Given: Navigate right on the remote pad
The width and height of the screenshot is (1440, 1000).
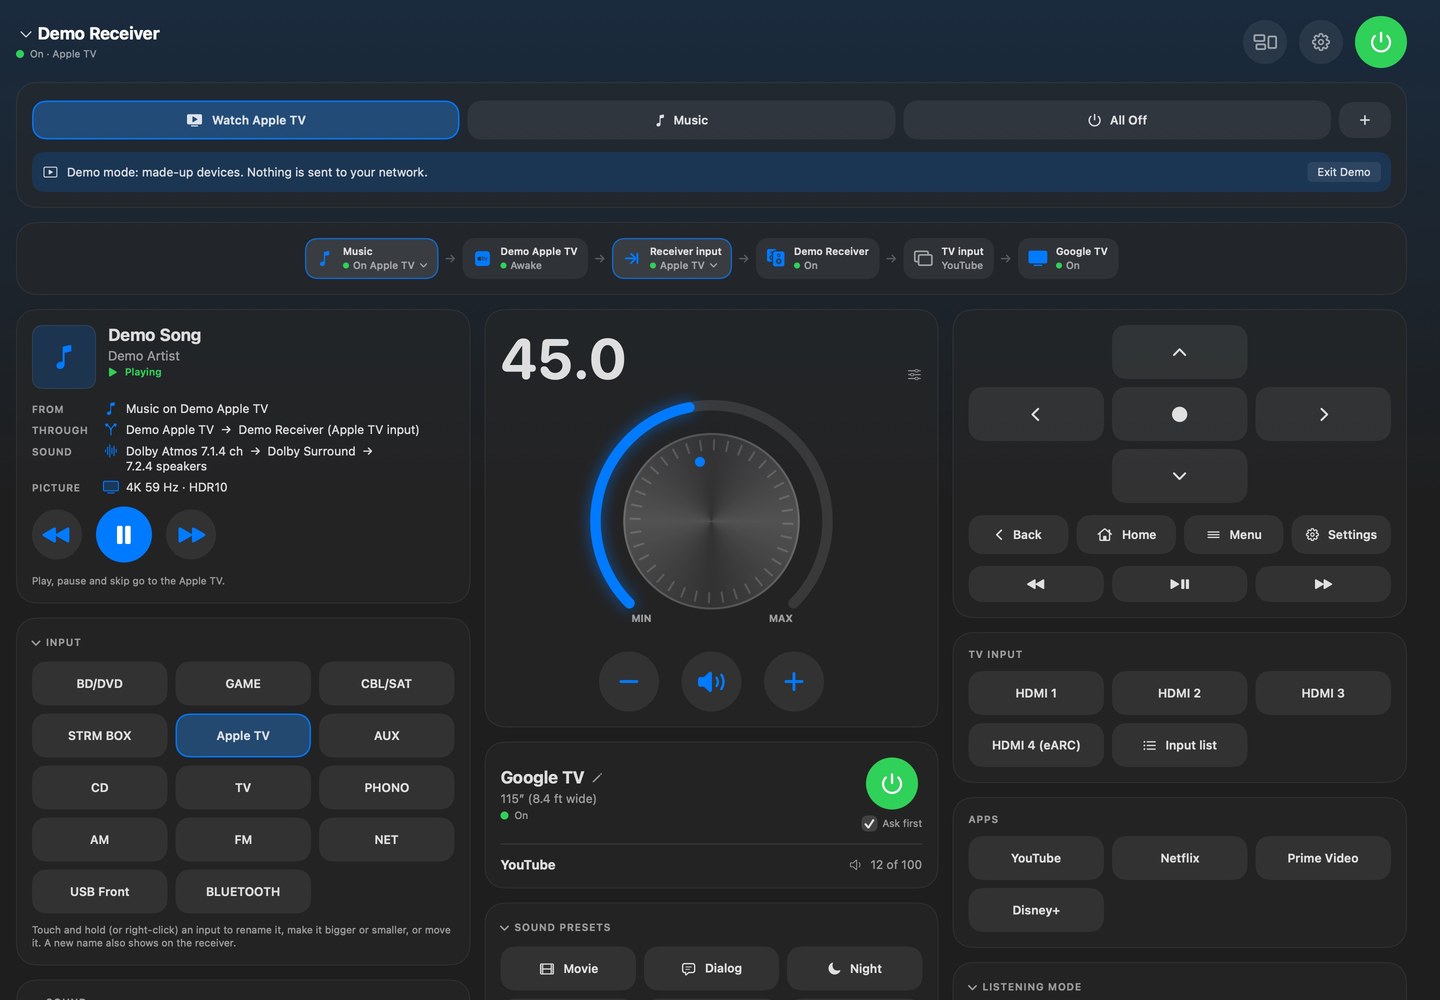Looking at the screenshot, I should point(1323,414).
